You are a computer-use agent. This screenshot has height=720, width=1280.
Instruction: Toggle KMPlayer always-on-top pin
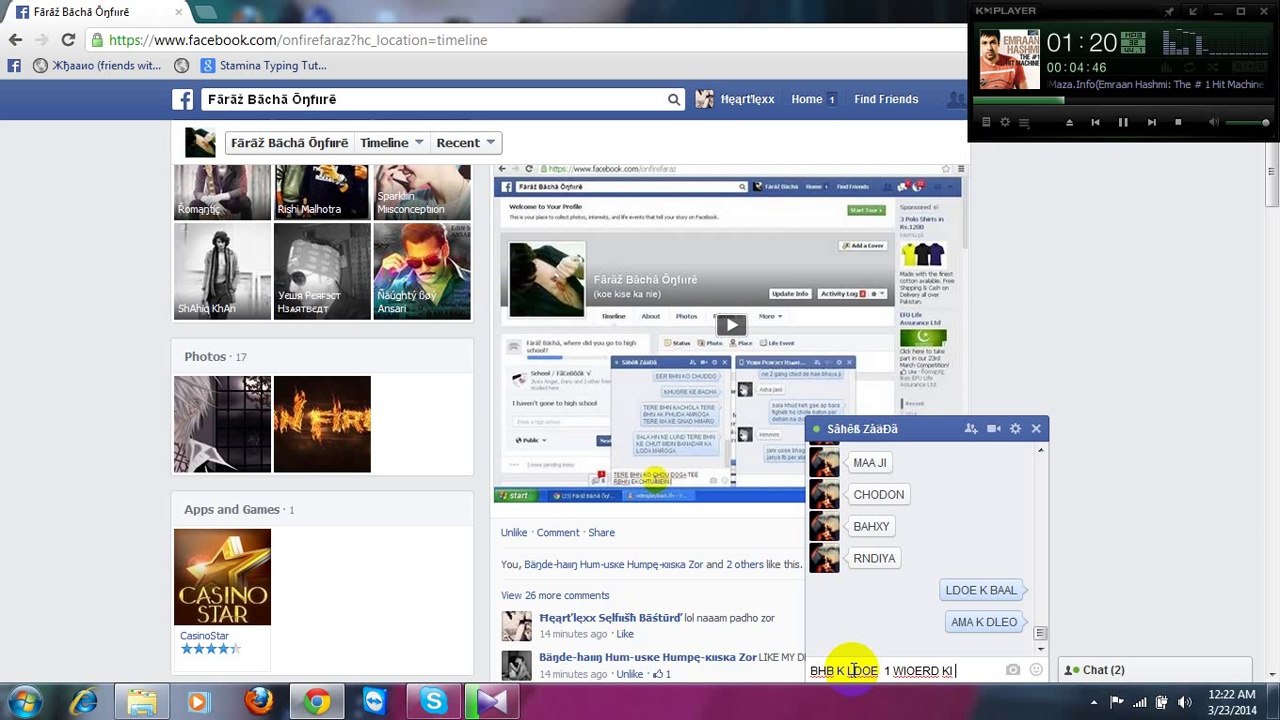(1169, 11)
